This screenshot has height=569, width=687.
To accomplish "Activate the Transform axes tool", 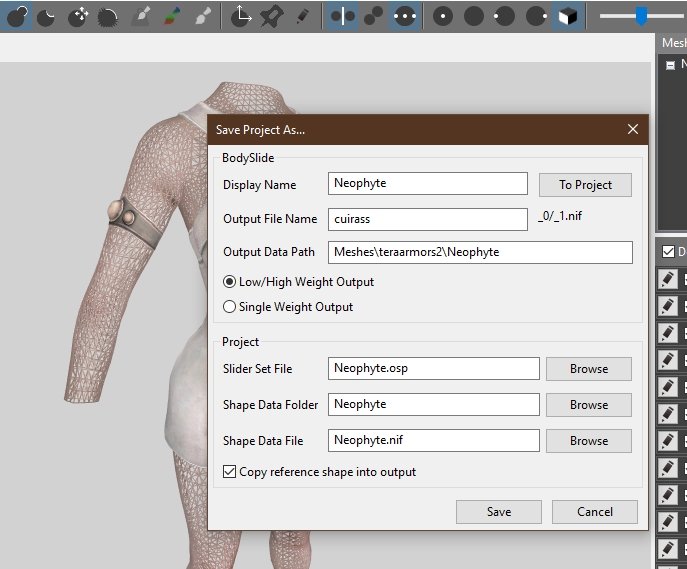I will click(241, 16).
